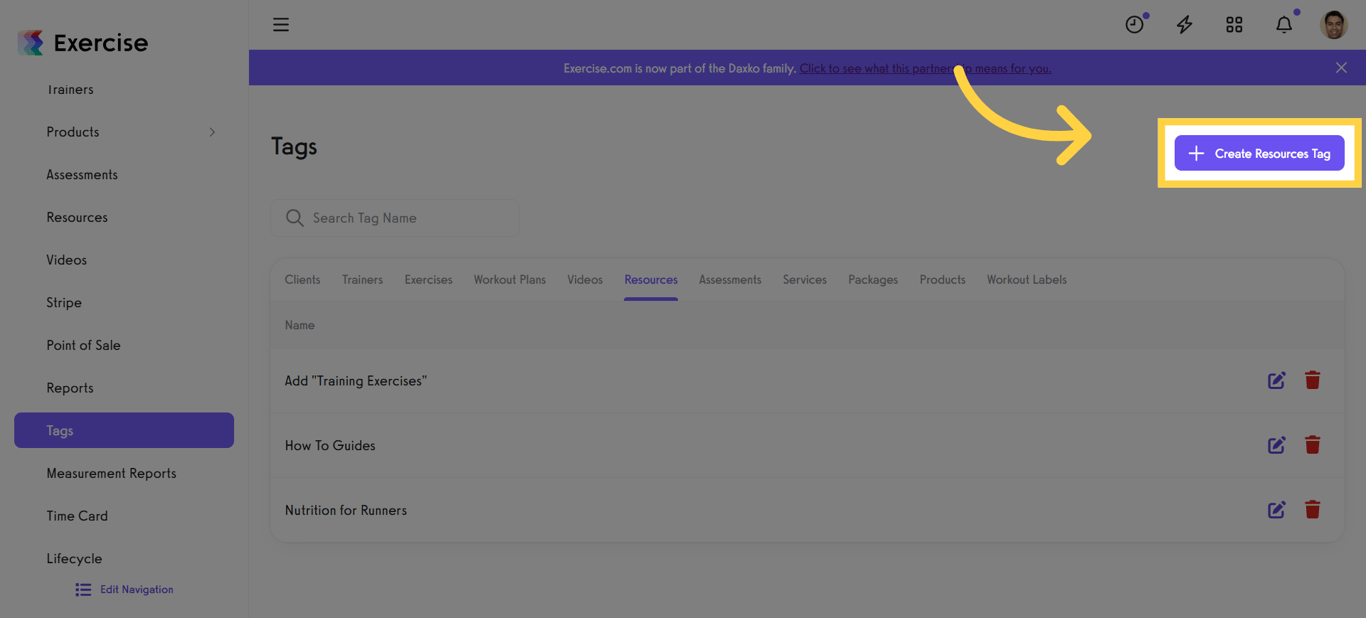This screenshot has height=618, width=1366.
Task: Click the Exercise logo
Action: (x=83, y=42)
